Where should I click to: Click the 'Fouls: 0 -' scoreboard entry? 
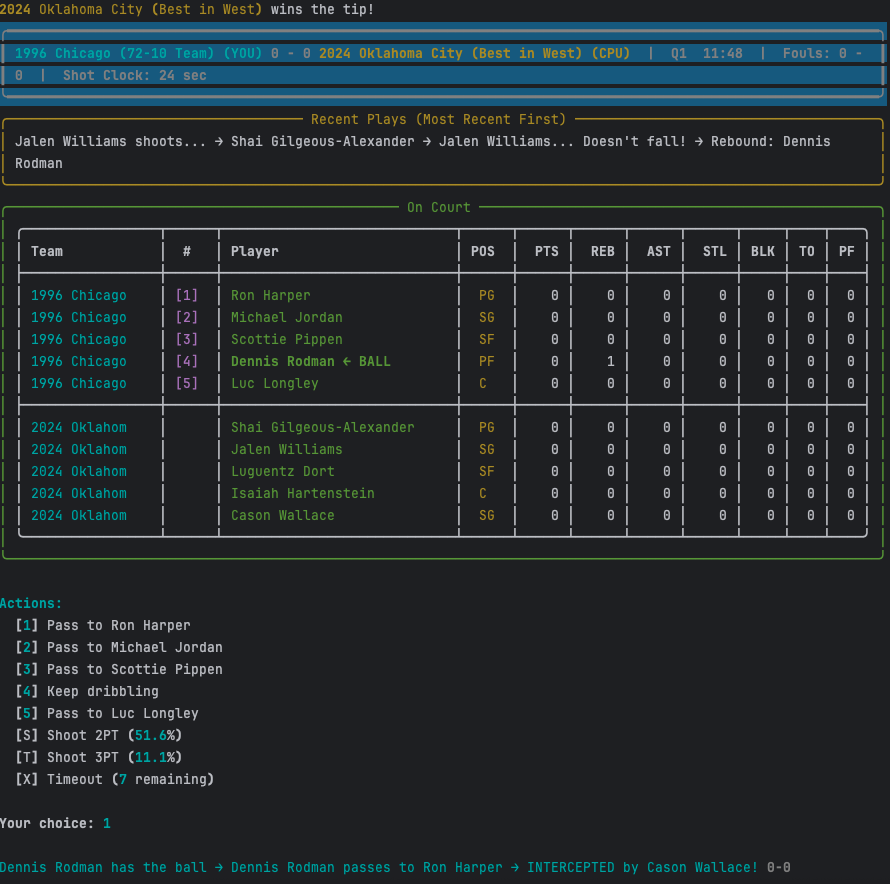822,53
